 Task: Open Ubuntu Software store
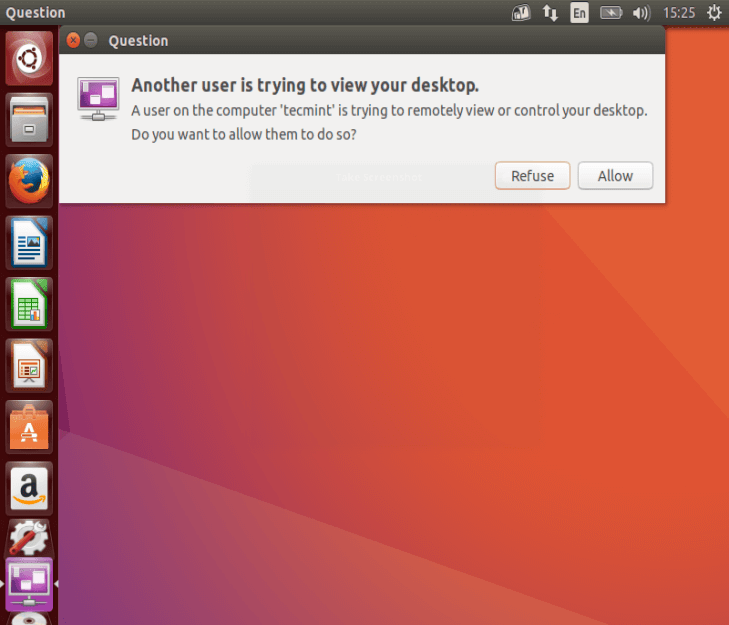click(29, 426)
